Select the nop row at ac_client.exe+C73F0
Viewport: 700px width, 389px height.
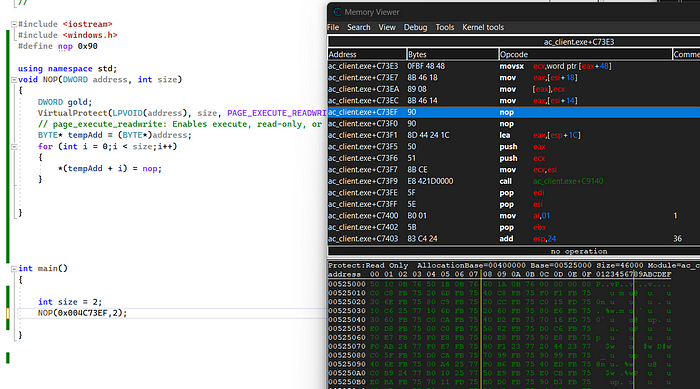(x=514, y=124)
